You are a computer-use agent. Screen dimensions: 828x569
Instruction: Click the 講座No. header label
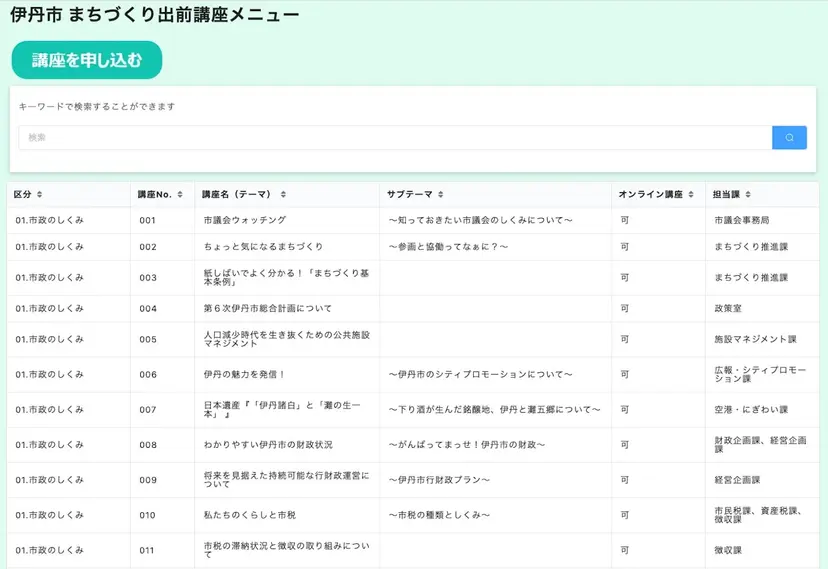[x=155, y=194]
